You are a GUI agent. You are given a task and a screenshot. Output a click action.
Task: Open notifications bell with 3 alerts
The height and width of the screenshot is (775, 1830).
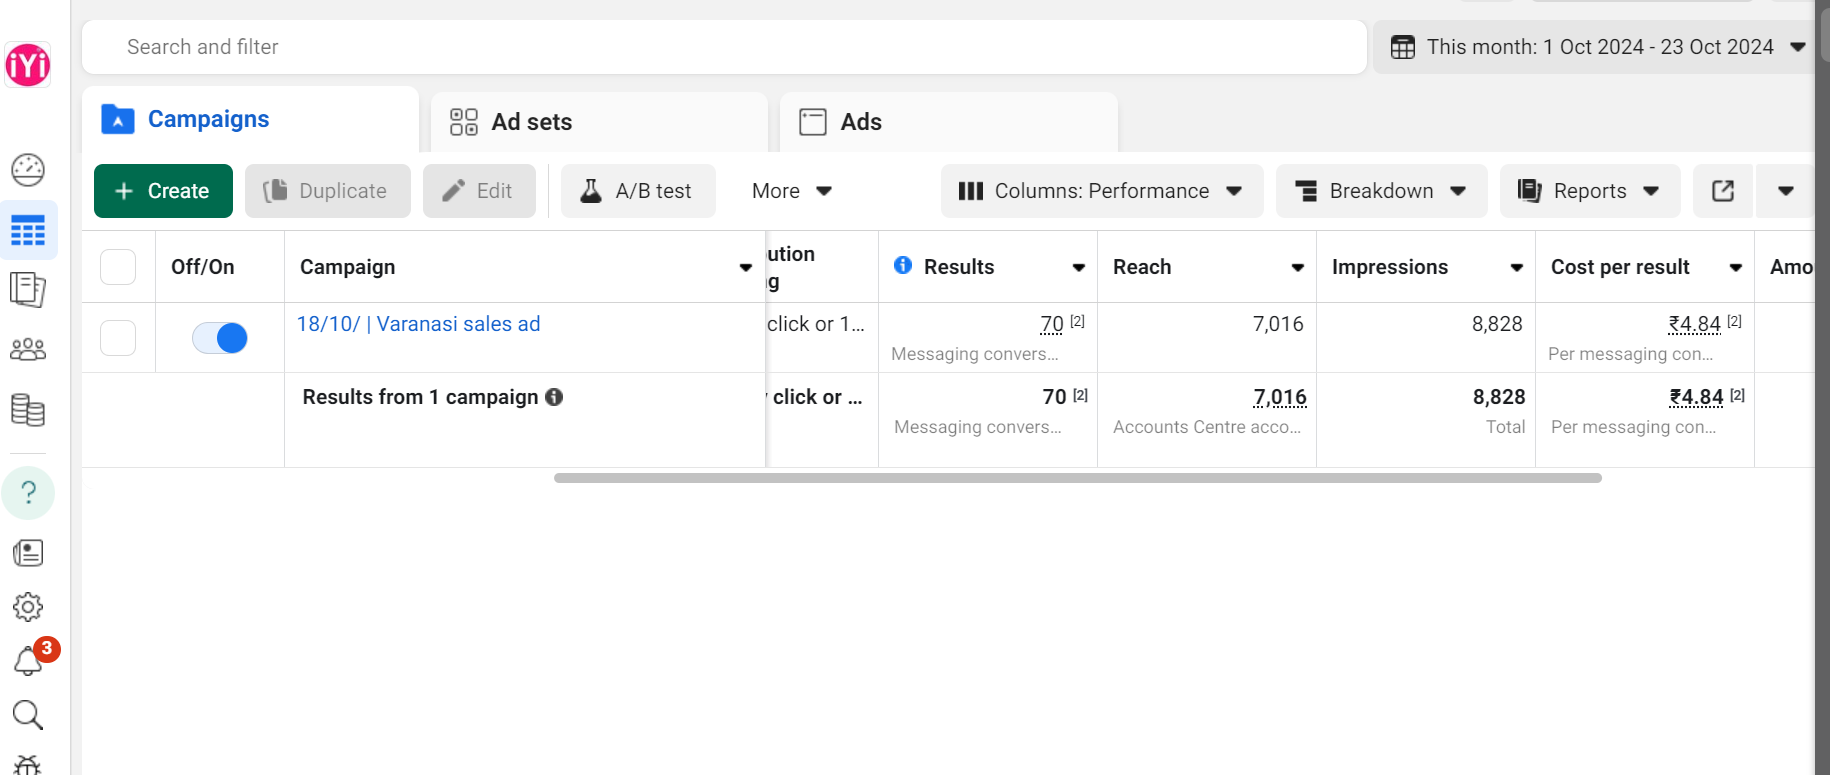(28, 661)
